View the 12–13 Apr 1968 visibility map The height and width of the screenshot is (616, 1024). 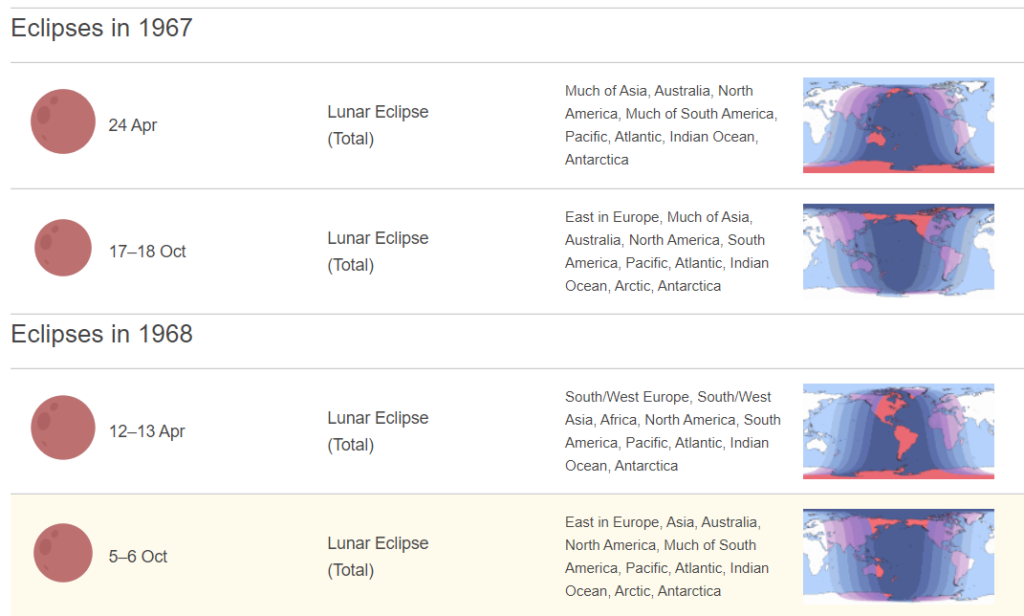(898, 431)
